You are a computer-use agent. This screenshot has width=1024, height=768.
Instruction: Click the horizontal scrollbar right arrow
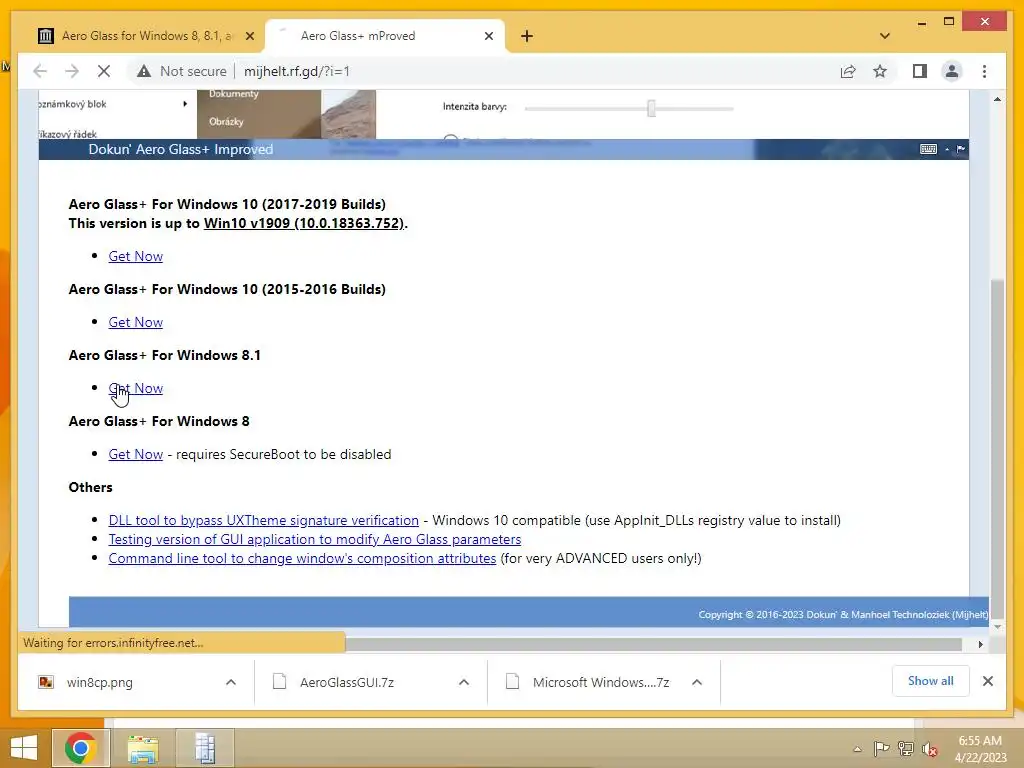(980, 644)
